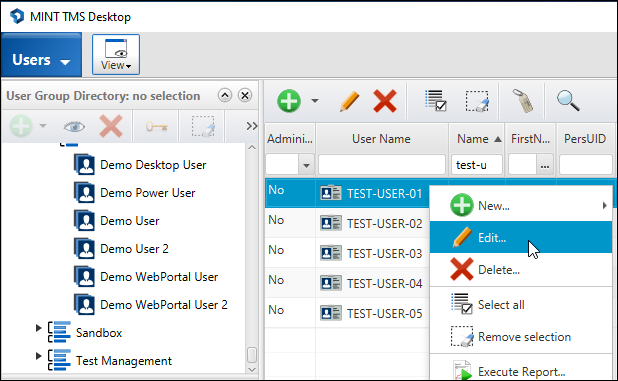Select the TEST-USER-01 row
Viewport: 618px width, 381px height.
coord(347,193)
